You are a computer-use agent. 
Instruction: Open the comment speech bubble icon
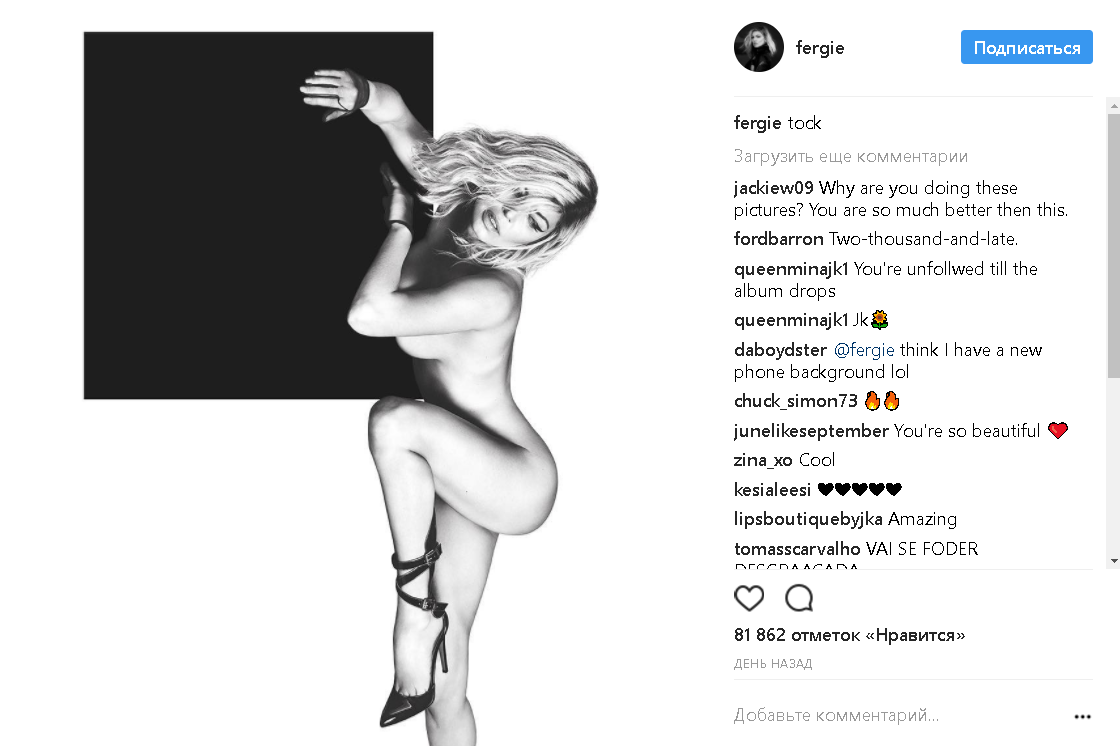[799, 598]
